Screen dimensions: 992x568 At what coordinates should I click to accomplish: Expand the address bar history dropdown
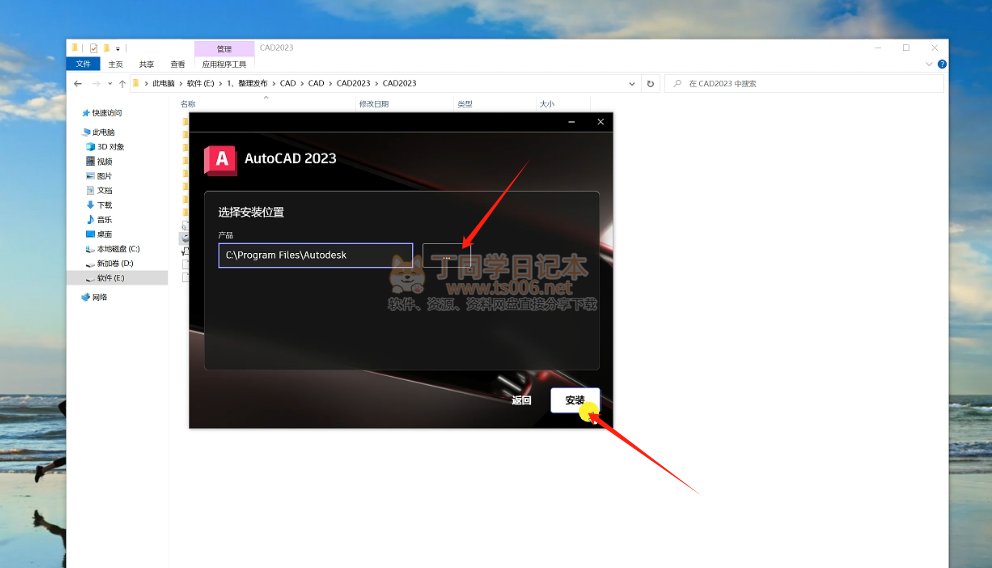[631, 83]
